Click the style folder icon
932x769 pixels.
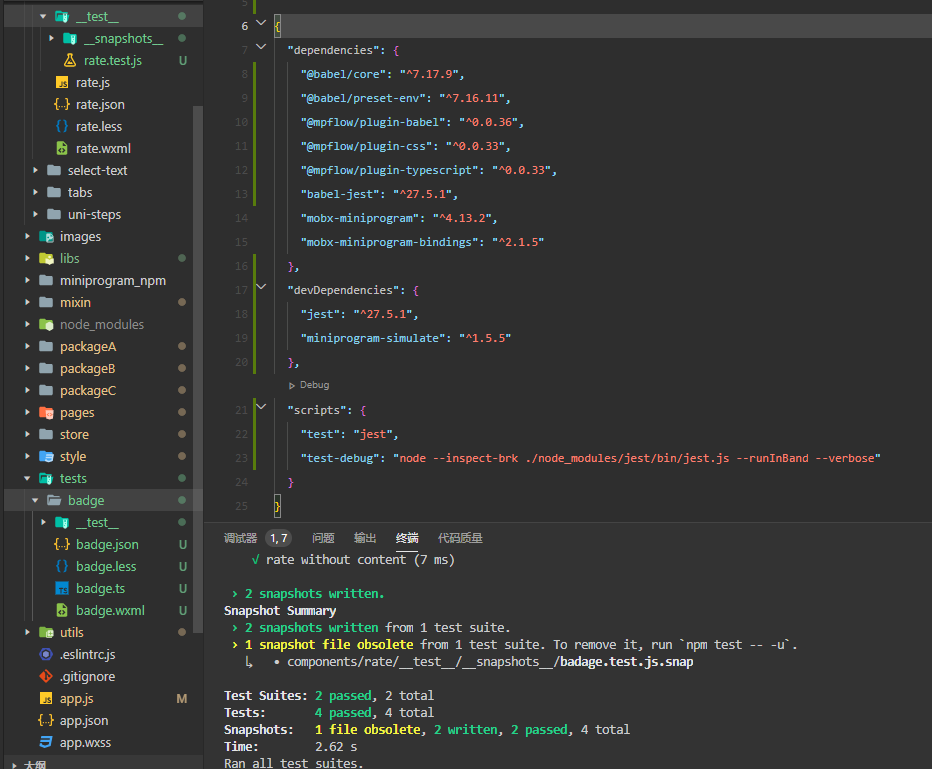(46, 456)
